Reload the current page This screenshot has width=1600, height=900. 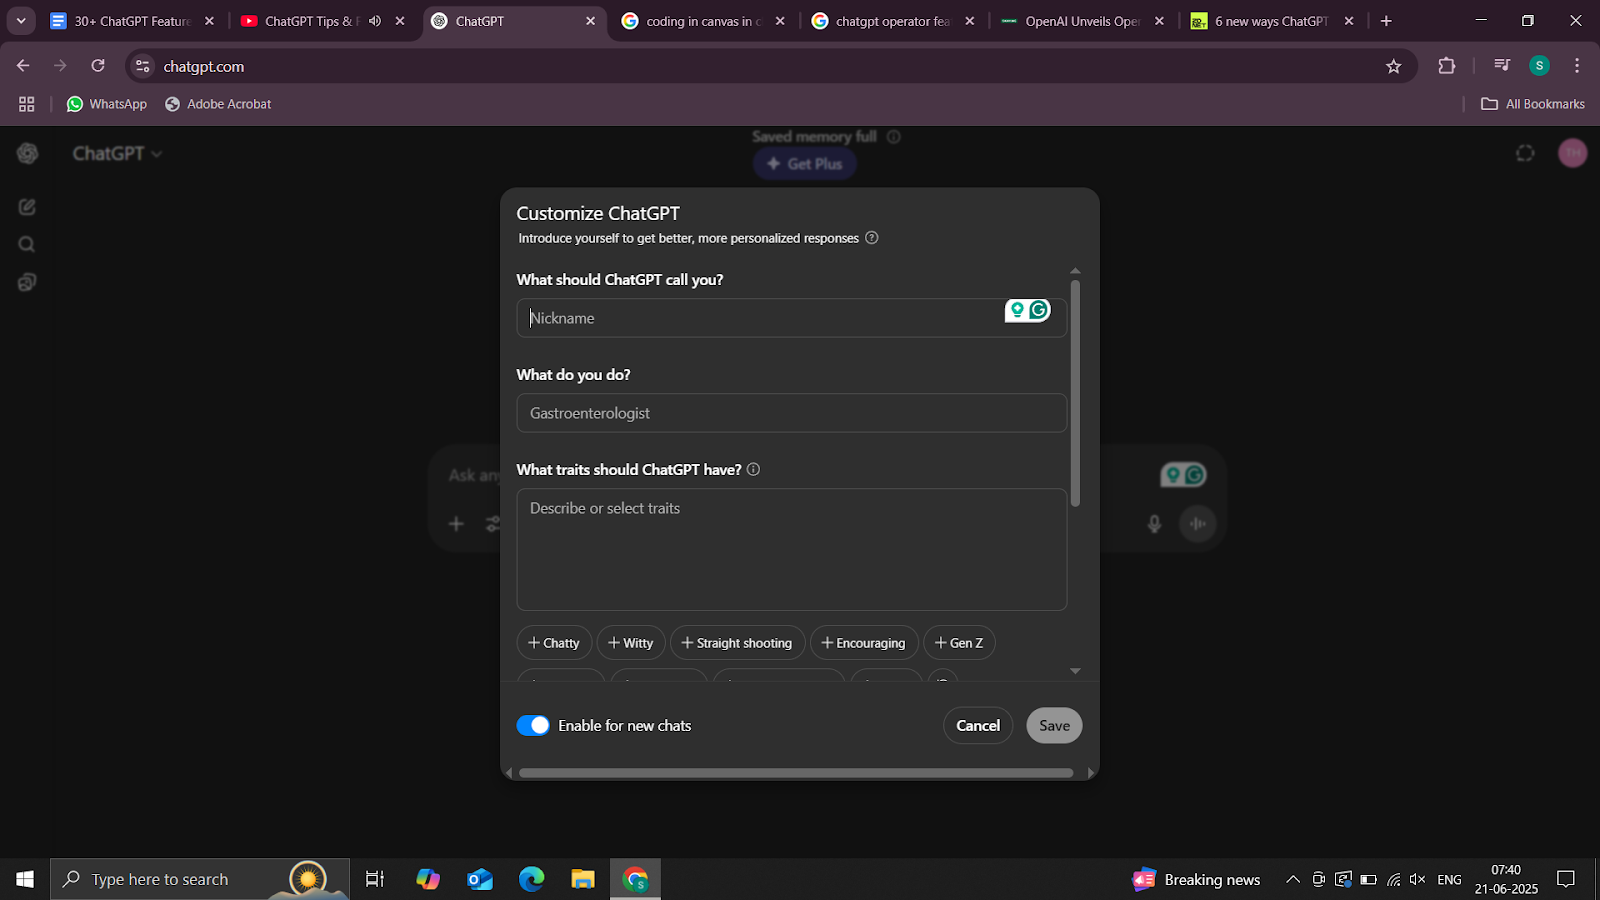98,66
